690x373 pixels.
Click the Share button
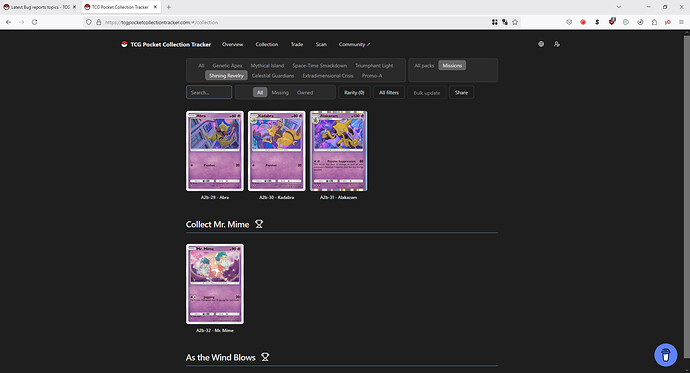tap(461, 92)
